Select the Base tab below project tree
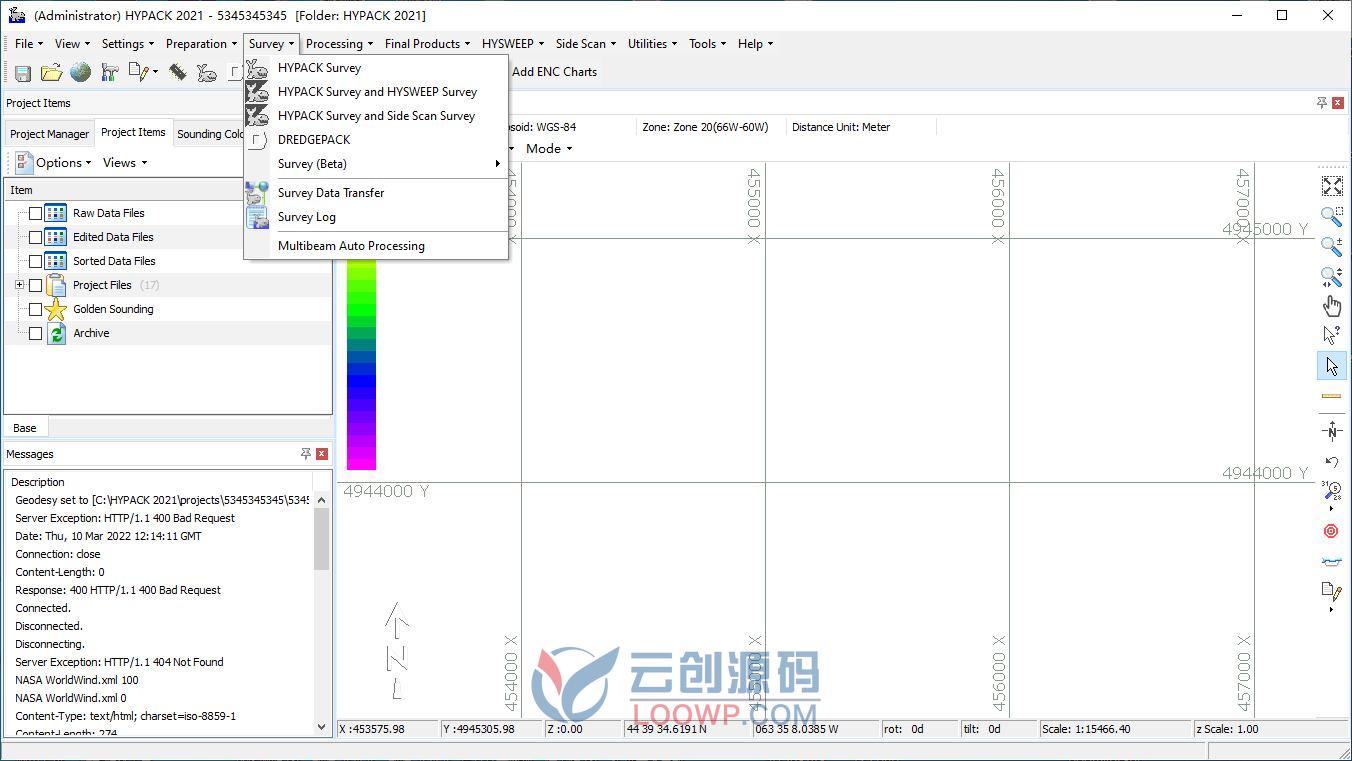Image resolution: width=1352 pixels, height=761 pixels. pos(25,428)
